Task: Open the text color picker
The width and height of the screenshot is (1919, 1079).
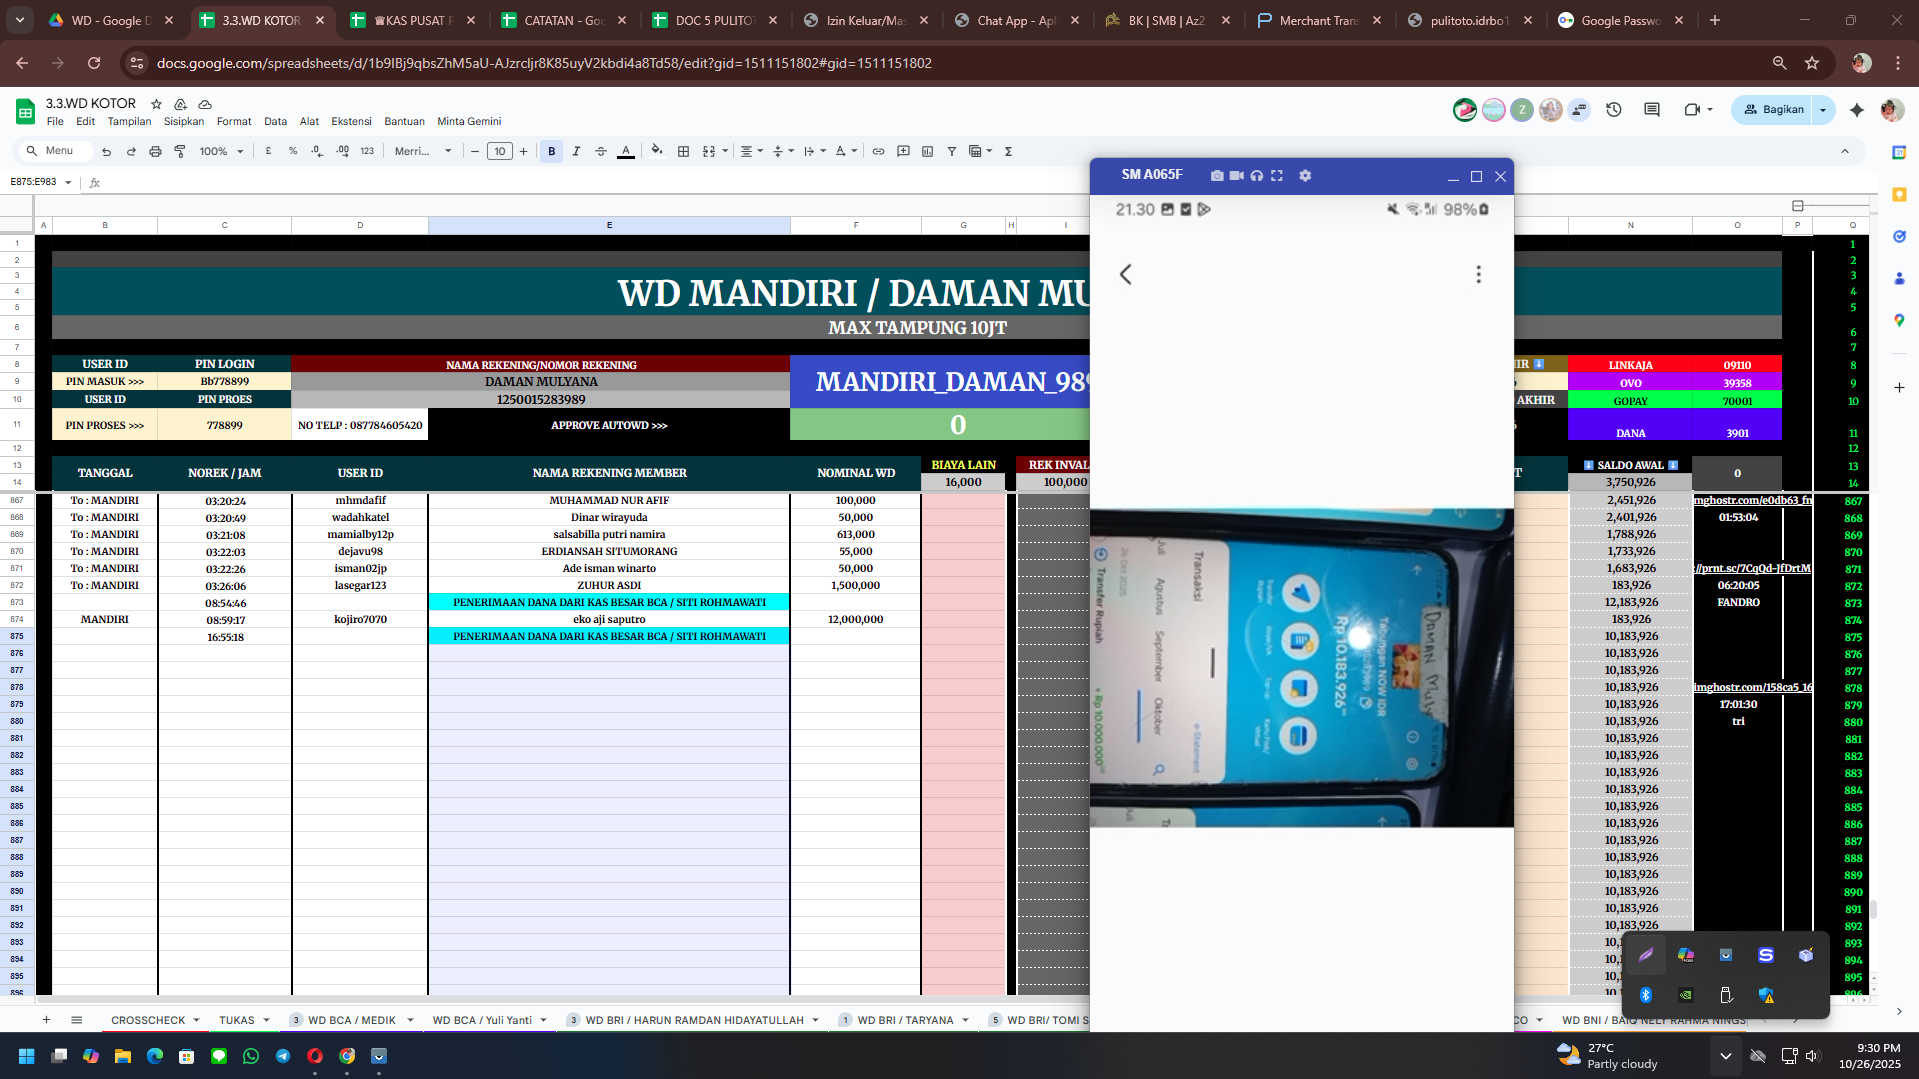Action: click(626, 151)
